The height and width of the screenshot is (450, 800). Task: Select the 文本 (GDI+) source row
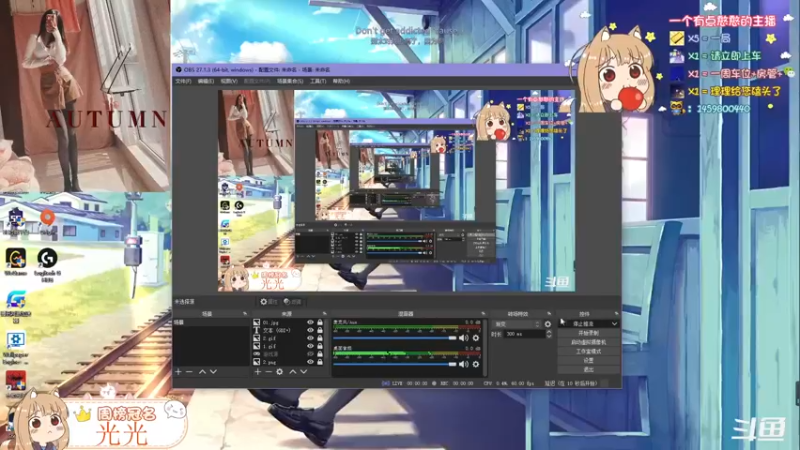point(288,330)
